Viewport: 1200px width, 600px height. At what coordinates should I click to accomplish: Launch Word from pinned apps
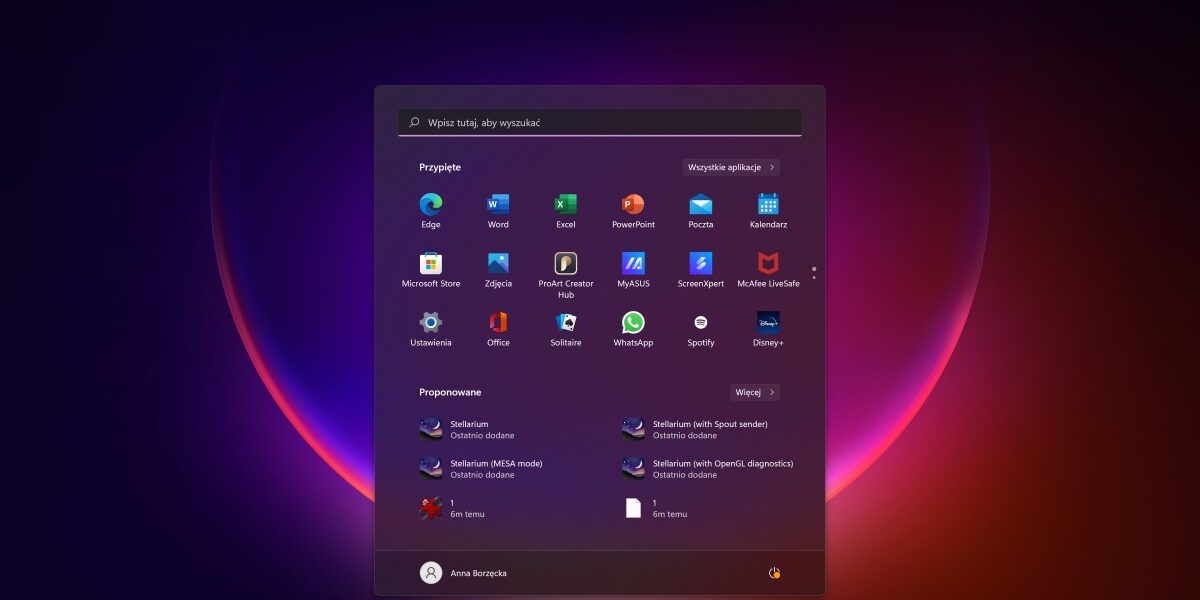(498, 210)
